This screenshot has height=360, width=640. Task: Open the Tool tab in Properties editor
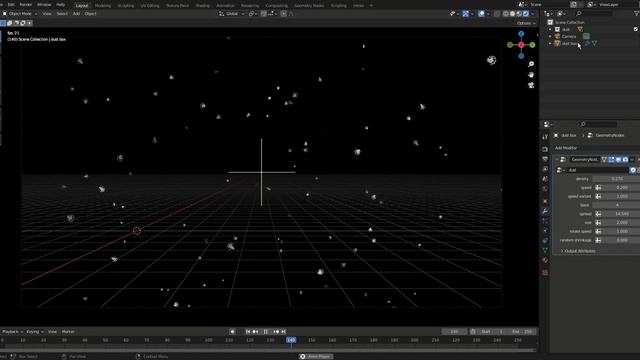point(545,137)
